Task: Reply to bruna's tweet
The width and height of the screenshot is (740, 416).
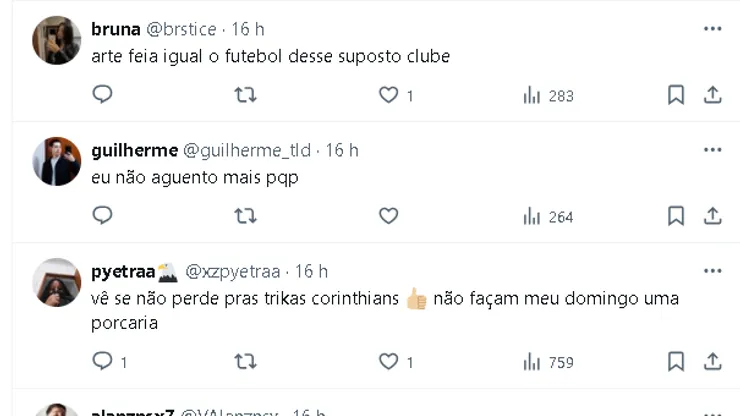Action: coord(103,95)
